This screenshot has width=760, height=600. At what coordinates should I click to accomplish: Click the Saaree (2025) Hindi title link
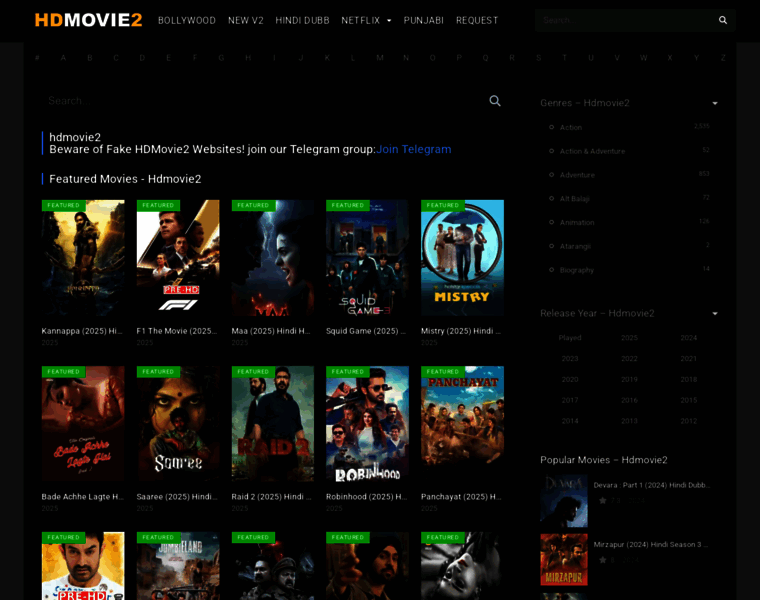click(x=177, y=497)
